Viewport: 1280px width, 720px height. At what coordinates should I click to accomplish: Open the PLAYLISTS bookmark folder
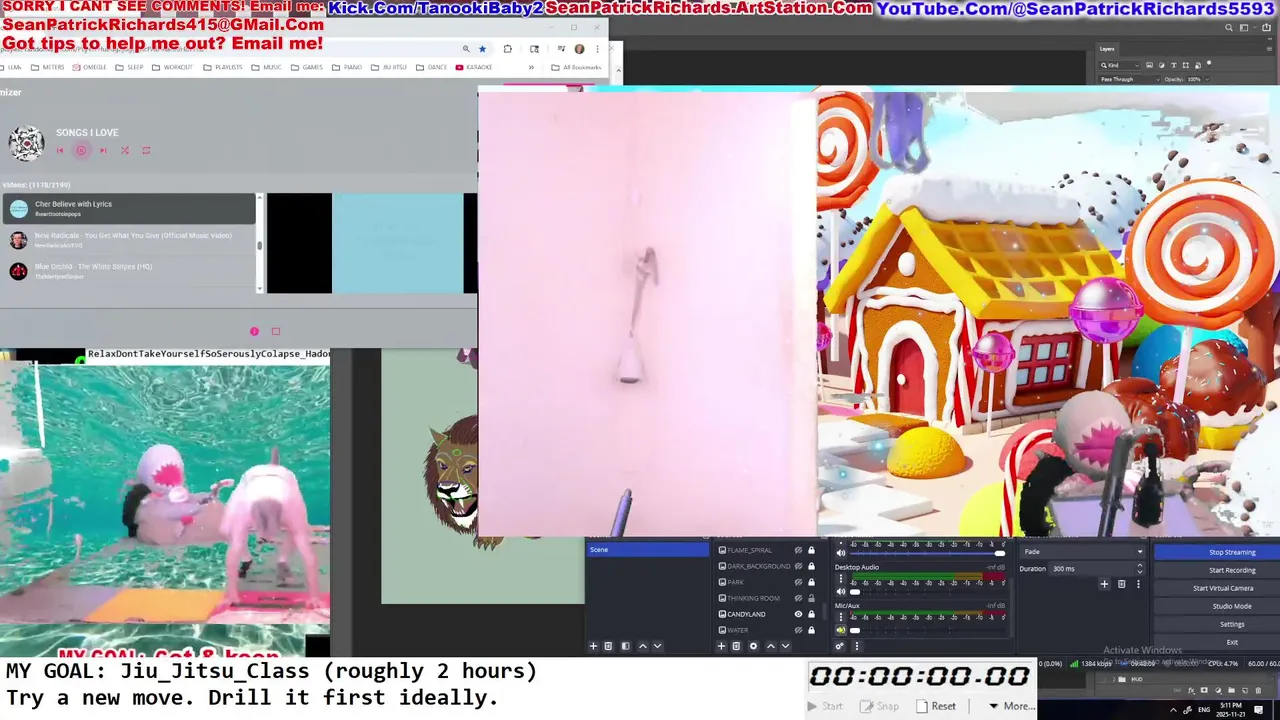click(x=222, y=67)
